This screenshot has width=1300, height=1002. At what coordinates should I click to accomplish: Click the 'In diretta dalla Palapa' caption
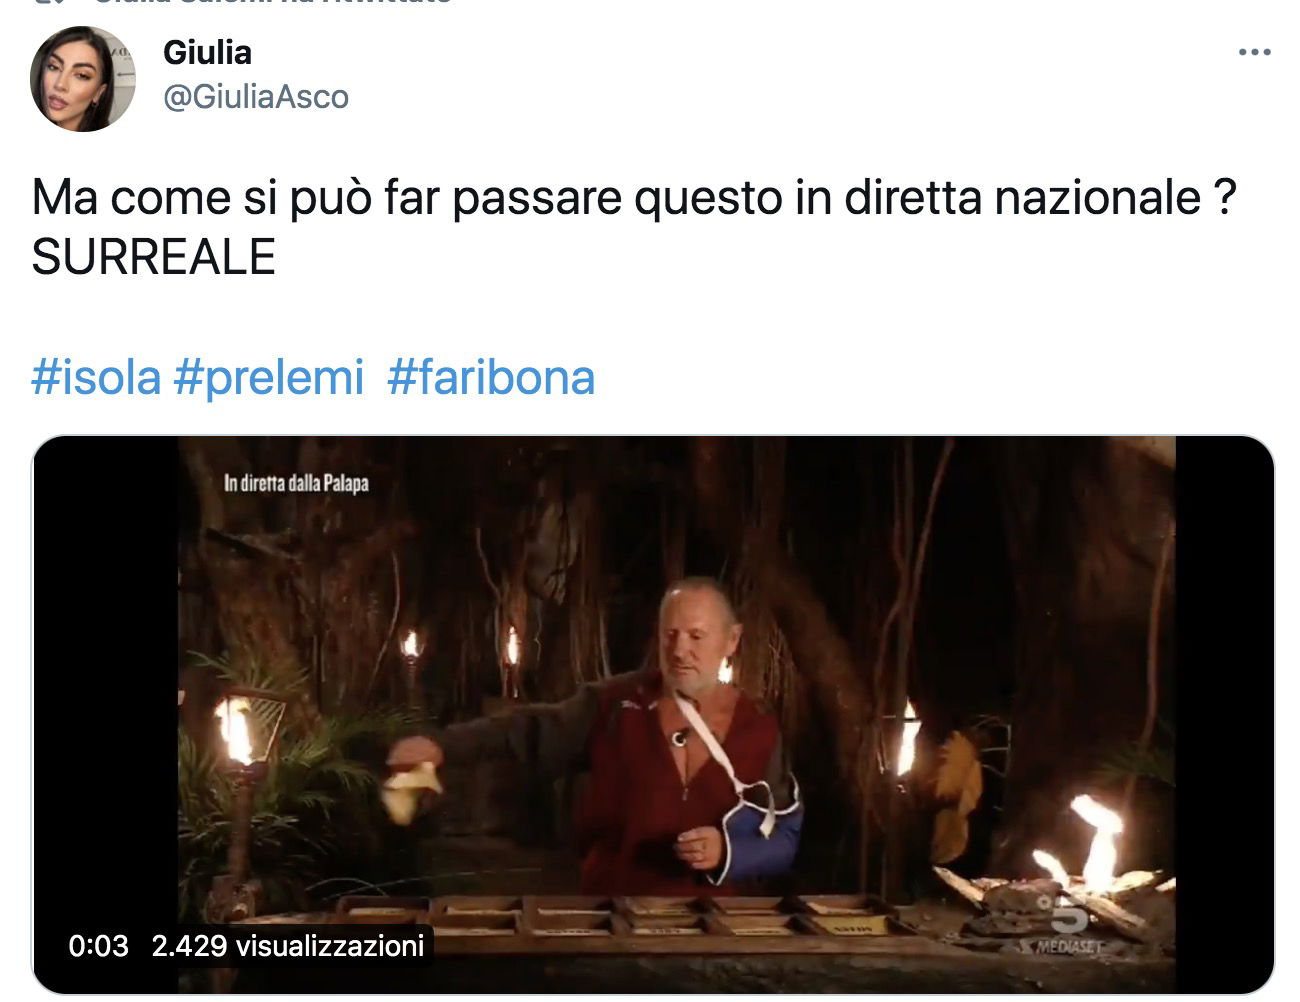pyautogui.click(x=296, y=483)
